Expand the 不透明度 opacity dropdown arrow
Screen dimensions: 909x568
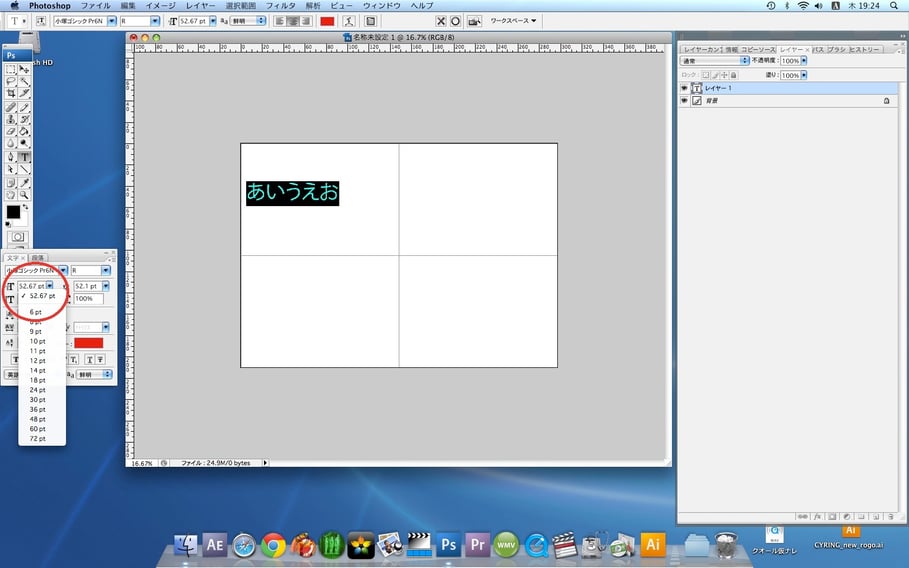[803, 61]
